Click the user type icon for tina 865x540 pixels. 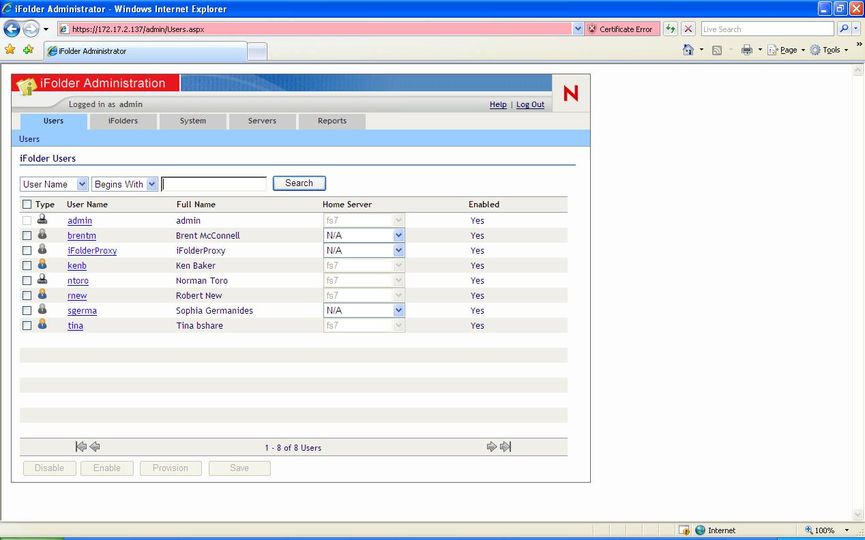42,324
